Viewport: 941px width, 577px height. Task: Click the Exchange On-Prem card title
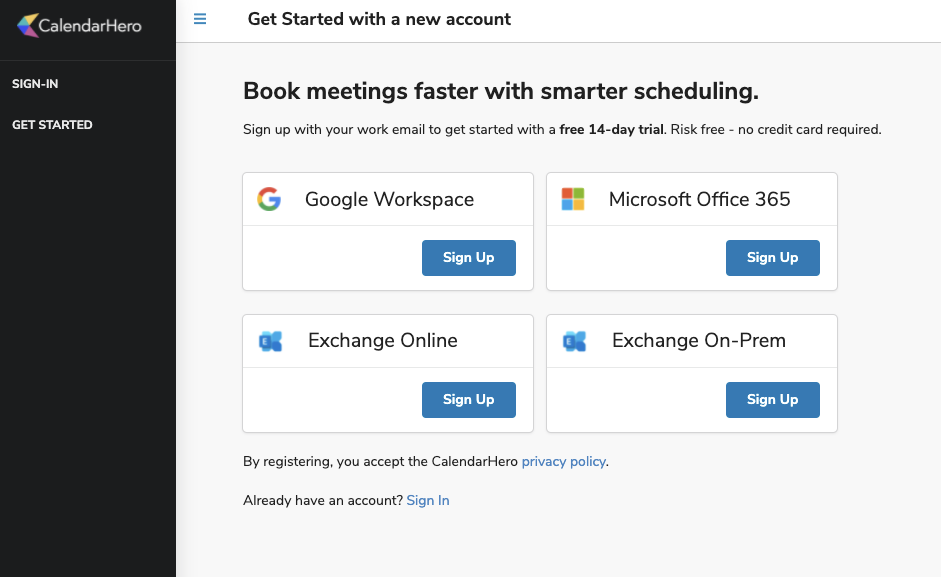(699, 341)
